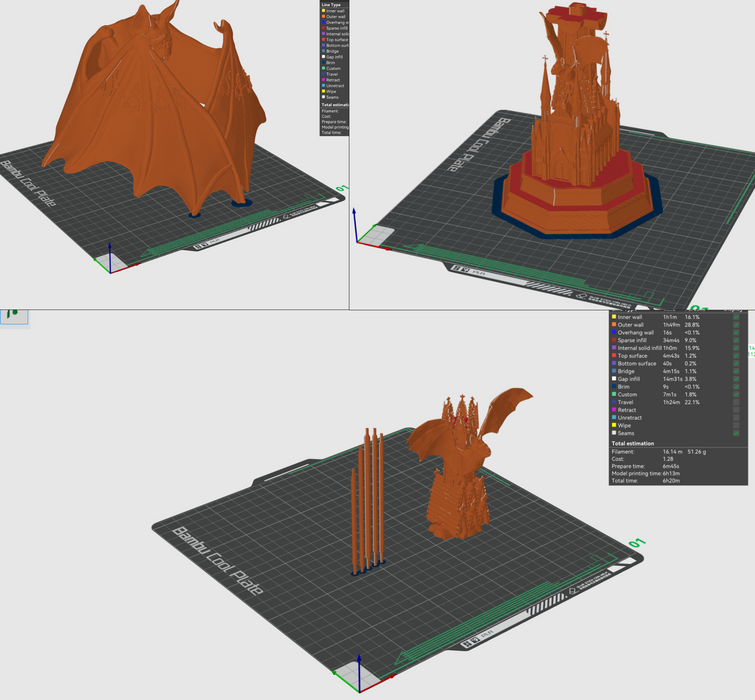Screen dimensions: 755x700
Task: Click the magenta Retract swatch in top legend
Action: click(323, 79)
